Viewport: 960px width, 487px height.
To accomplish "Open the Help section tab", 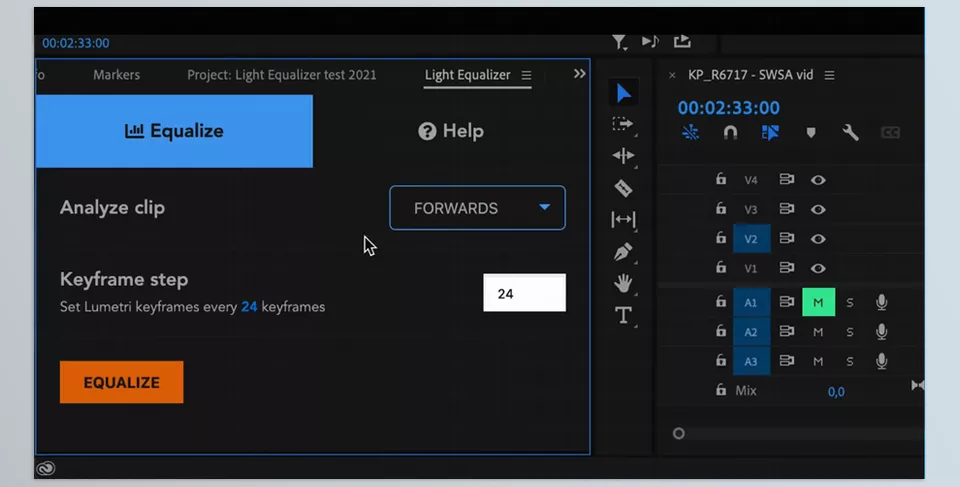I will click(451, 131).
